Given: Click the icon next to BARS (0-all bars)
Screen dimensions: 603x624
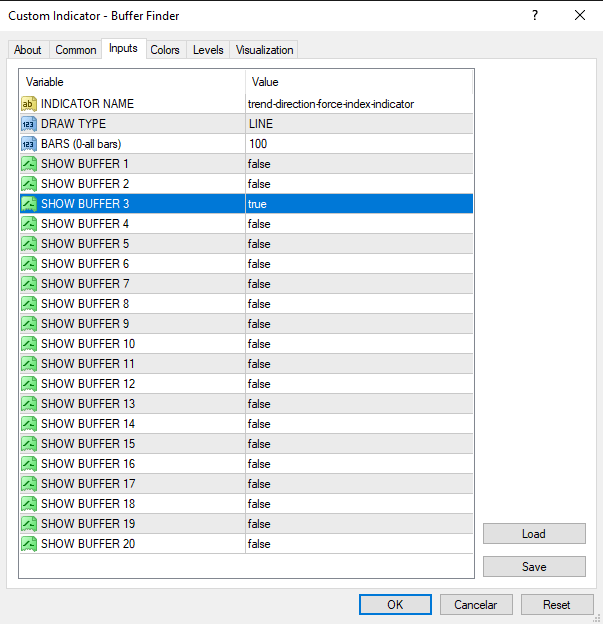Looking at the screenshot, I should tap(29, 144).
